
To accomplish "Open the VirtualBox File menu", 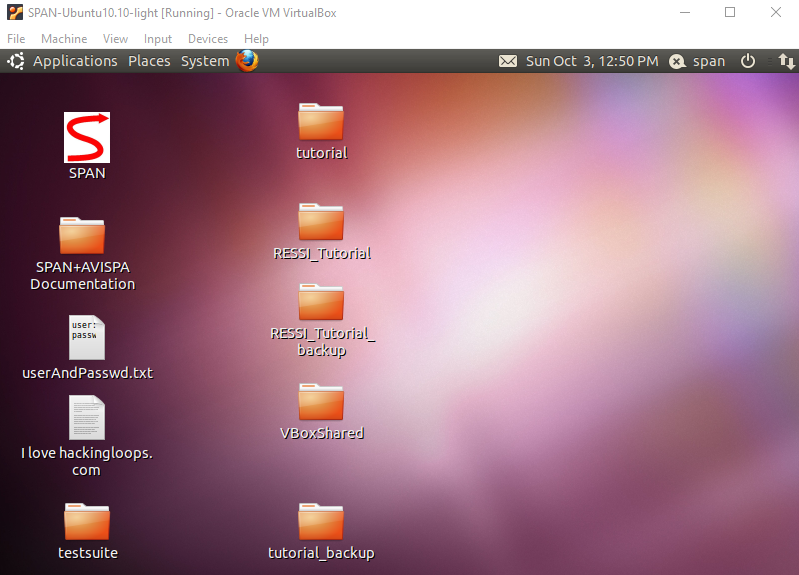I will coord(16,39).
